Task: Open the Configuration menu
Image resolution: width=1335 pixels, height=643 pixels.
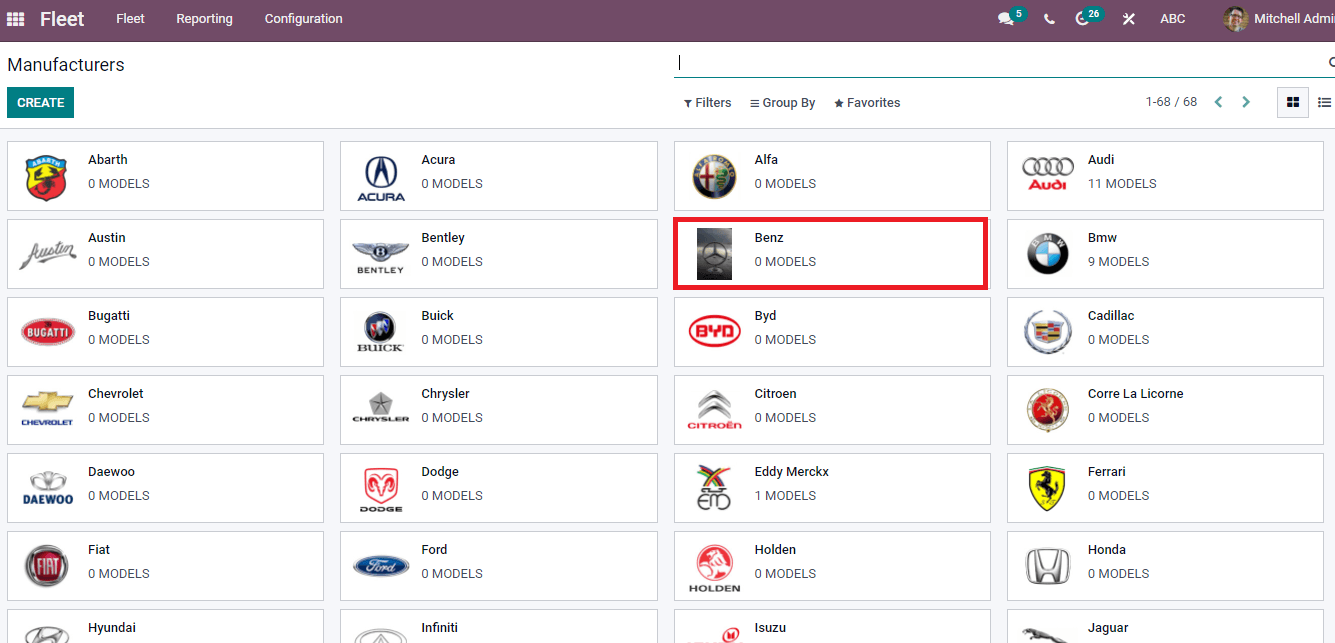Action: point(303,19)
